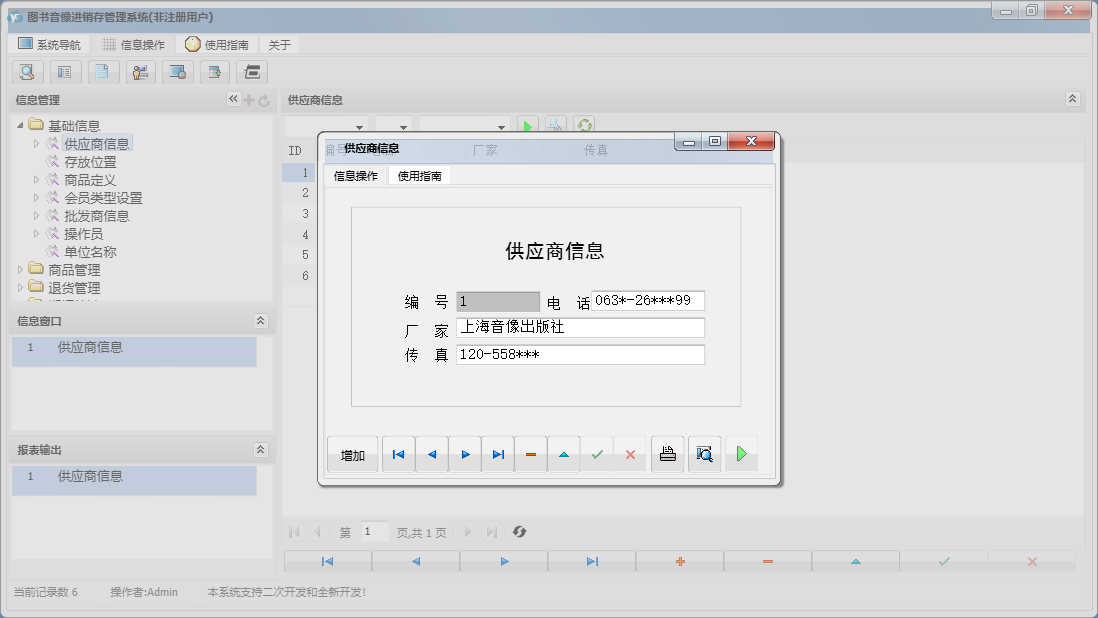Collapse the 报表输出 panel
The height and width of the screenshot is (618, 1098).
260,450
